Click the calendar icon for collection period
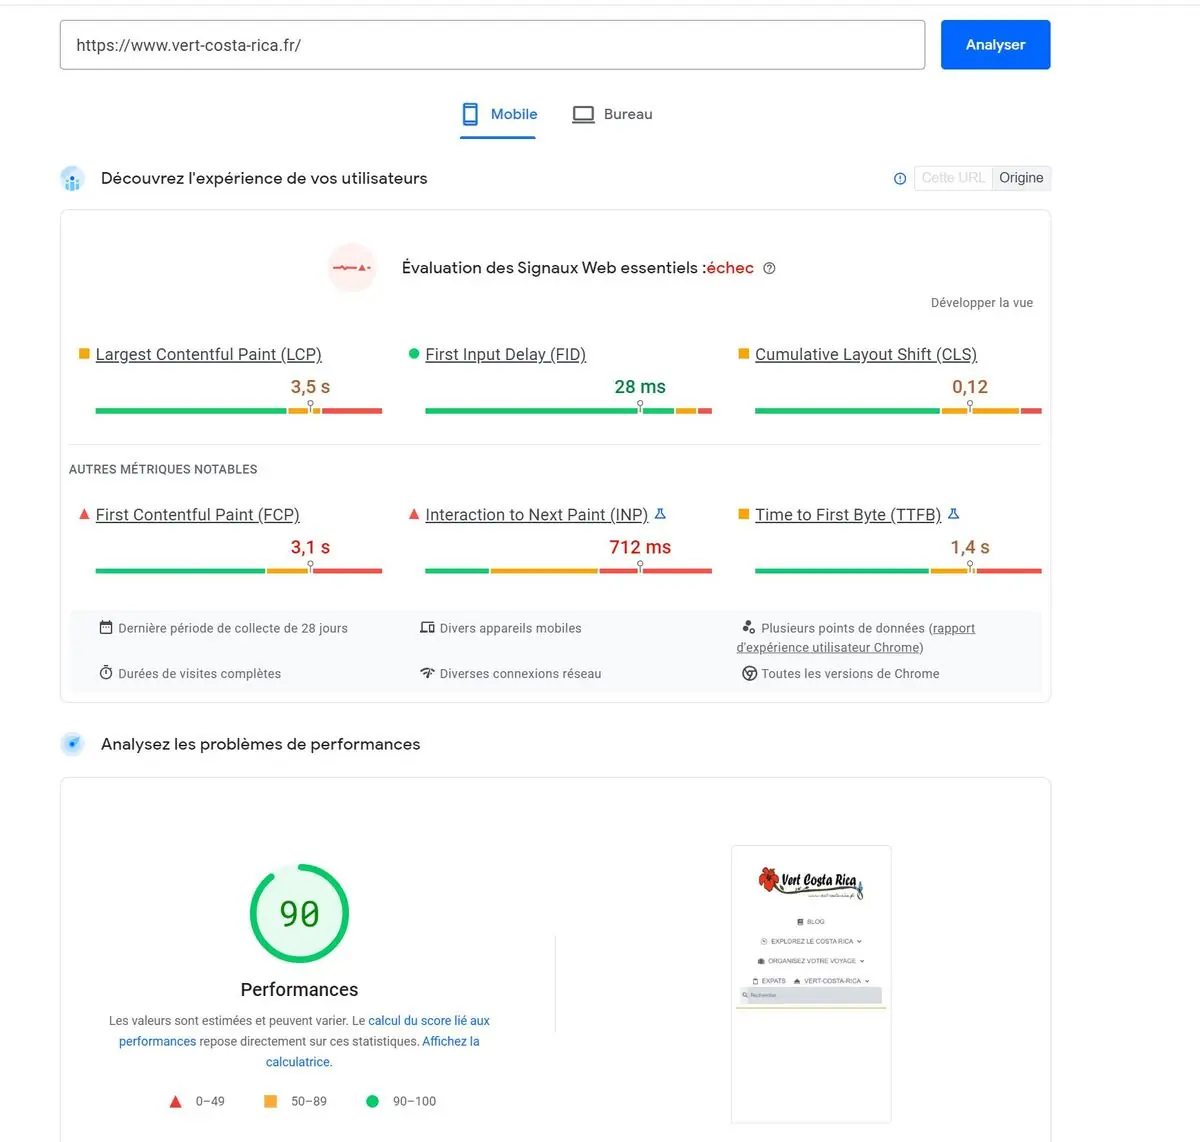1200x1142 pixels. [x=106, y=628]
